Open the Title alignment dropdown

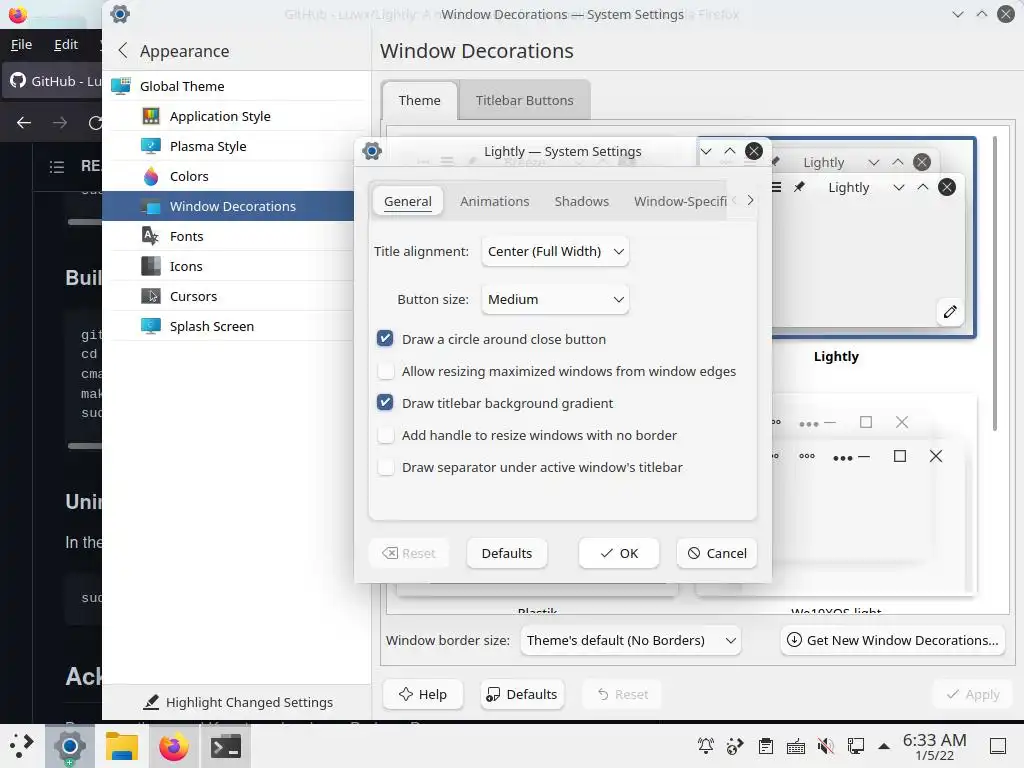click(555, 251)
